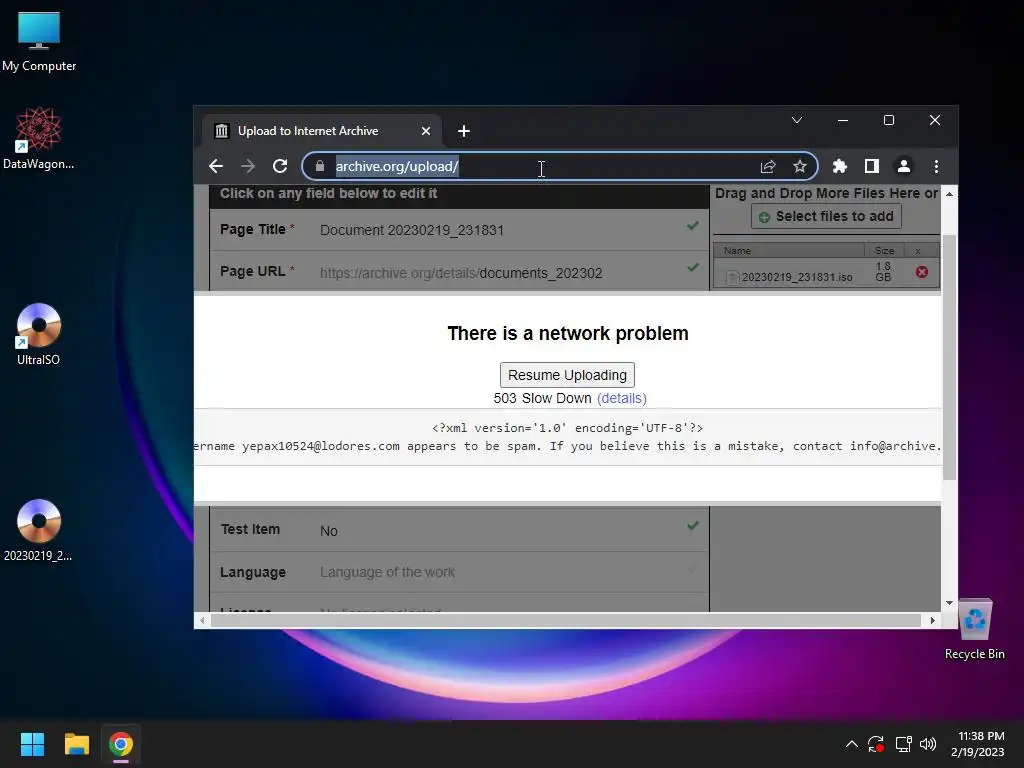The width and height of the screenshot is (1024, 768).
Task: Switch to the Upload to Internet Archive tab
Action: click(321, 131)
